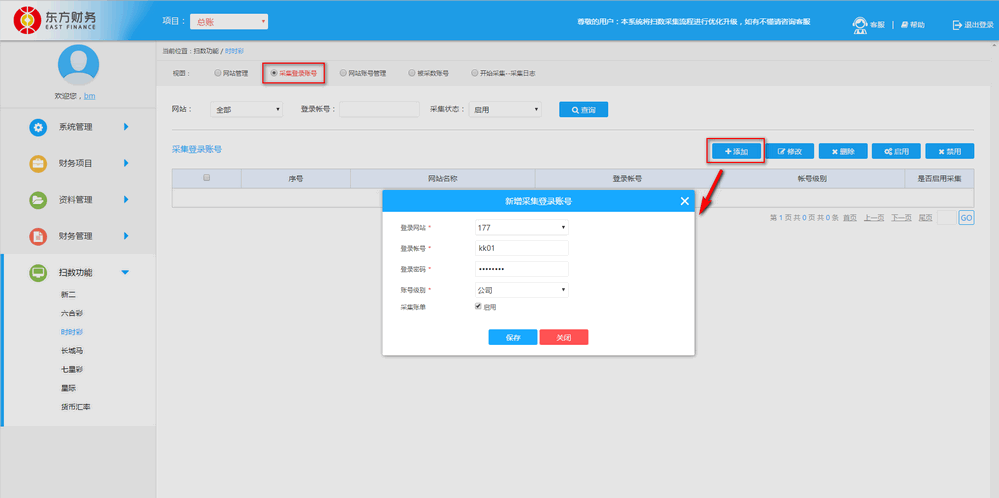
Task: Open the 登录网站 dropdown showing 177
Action: (x=521, y=227)
